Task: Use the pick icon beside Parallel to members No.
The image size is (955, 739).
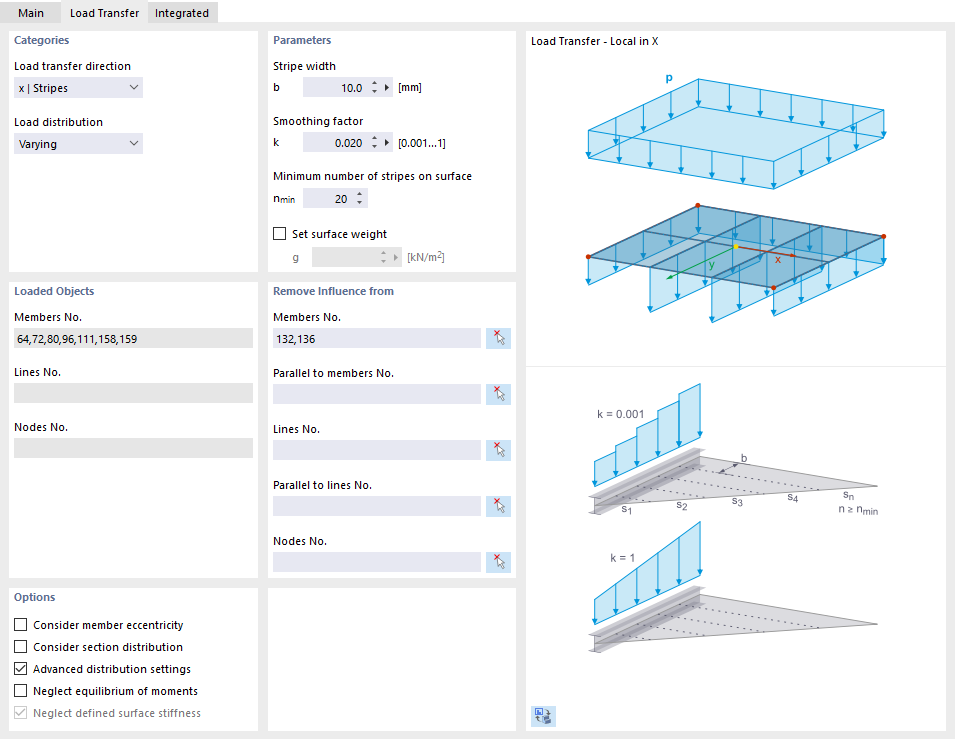Action: pyautogui.click(x=498, y=394)
